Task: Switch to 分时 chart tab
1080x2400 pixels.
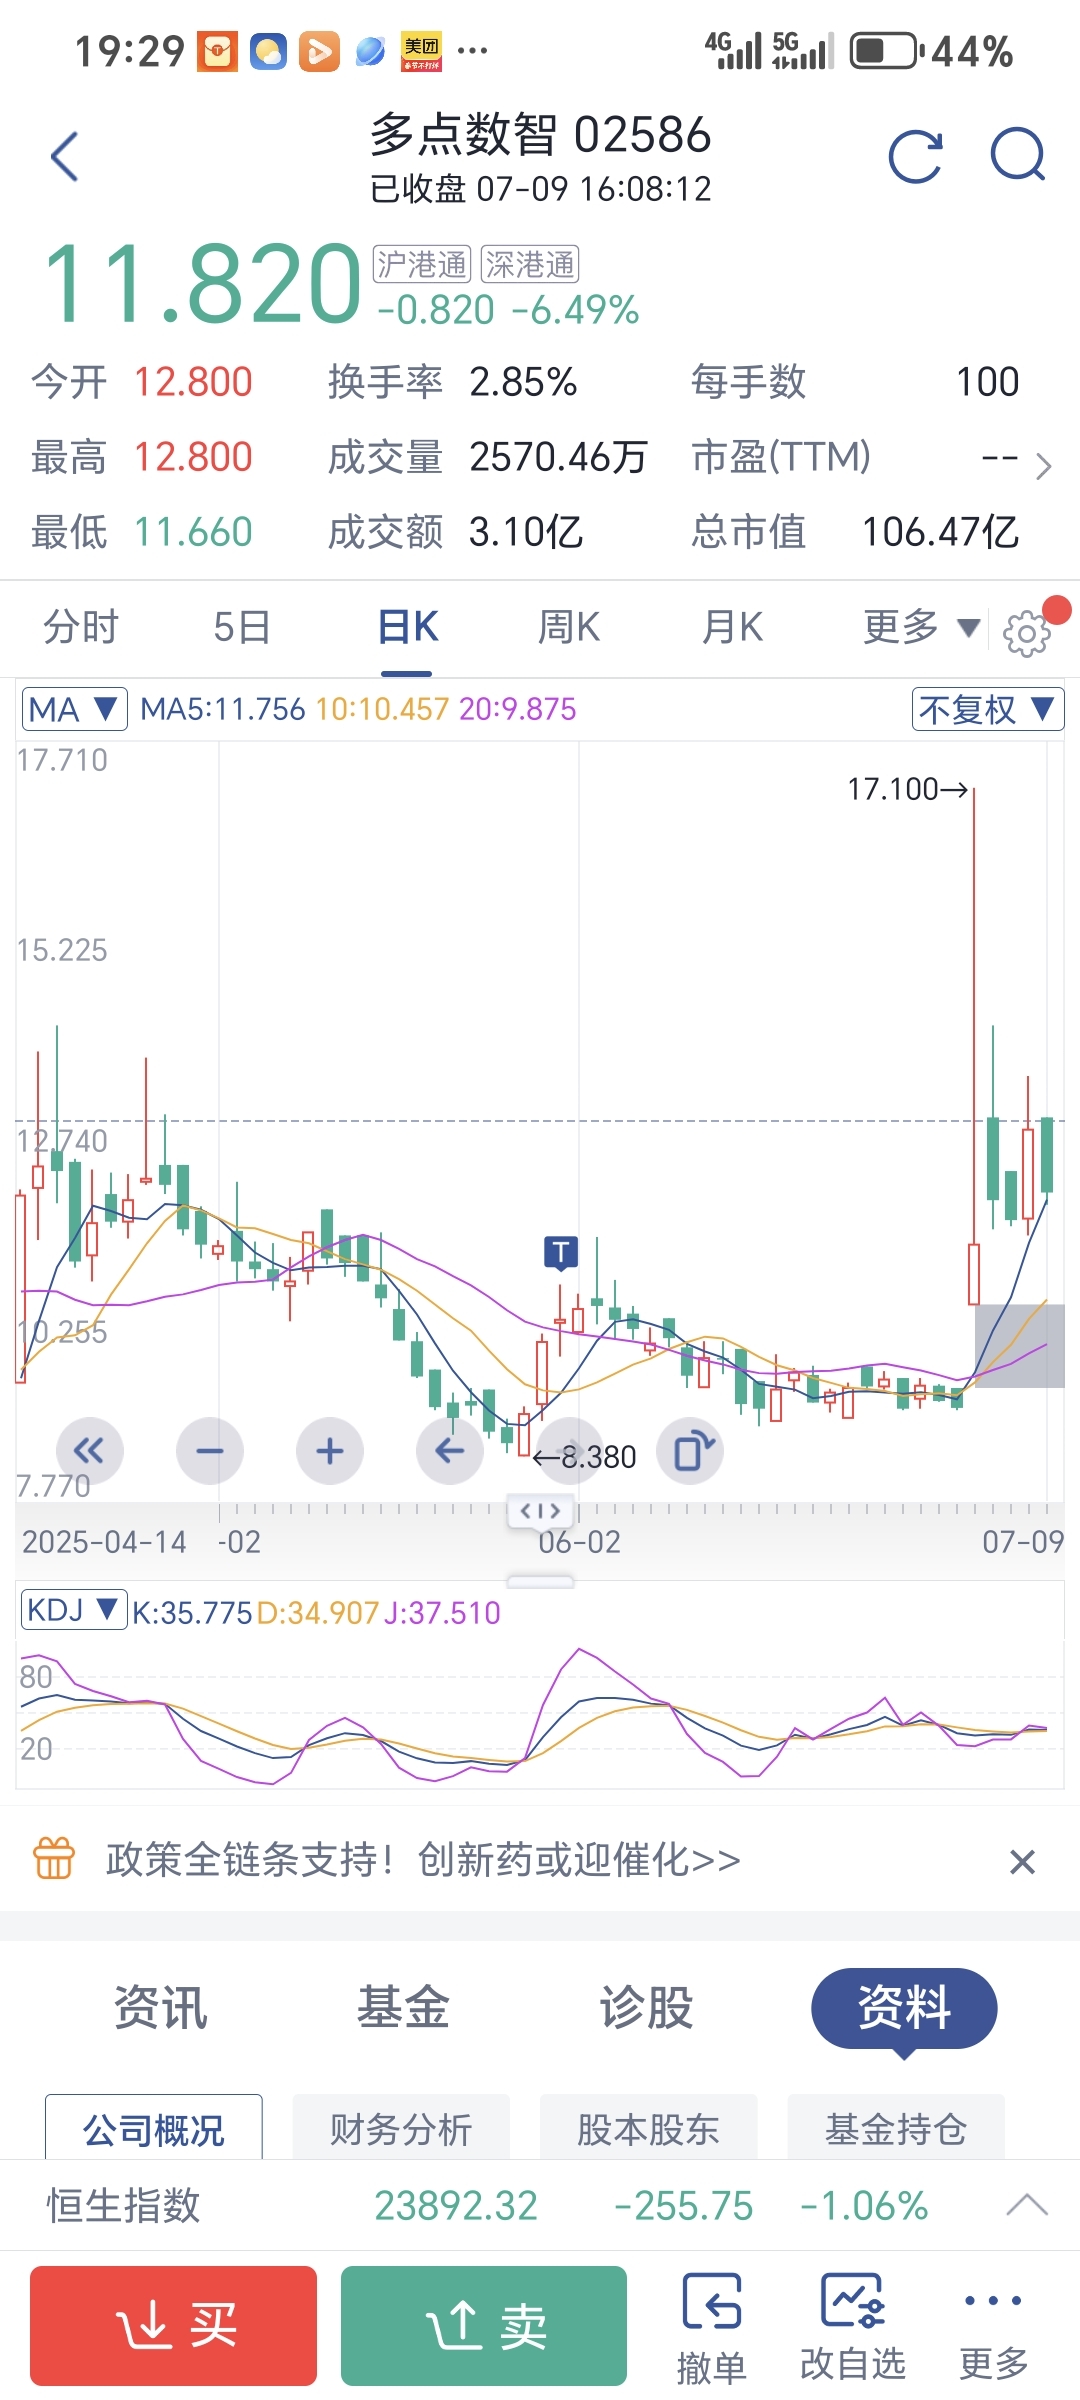Action: pos(81,628)
